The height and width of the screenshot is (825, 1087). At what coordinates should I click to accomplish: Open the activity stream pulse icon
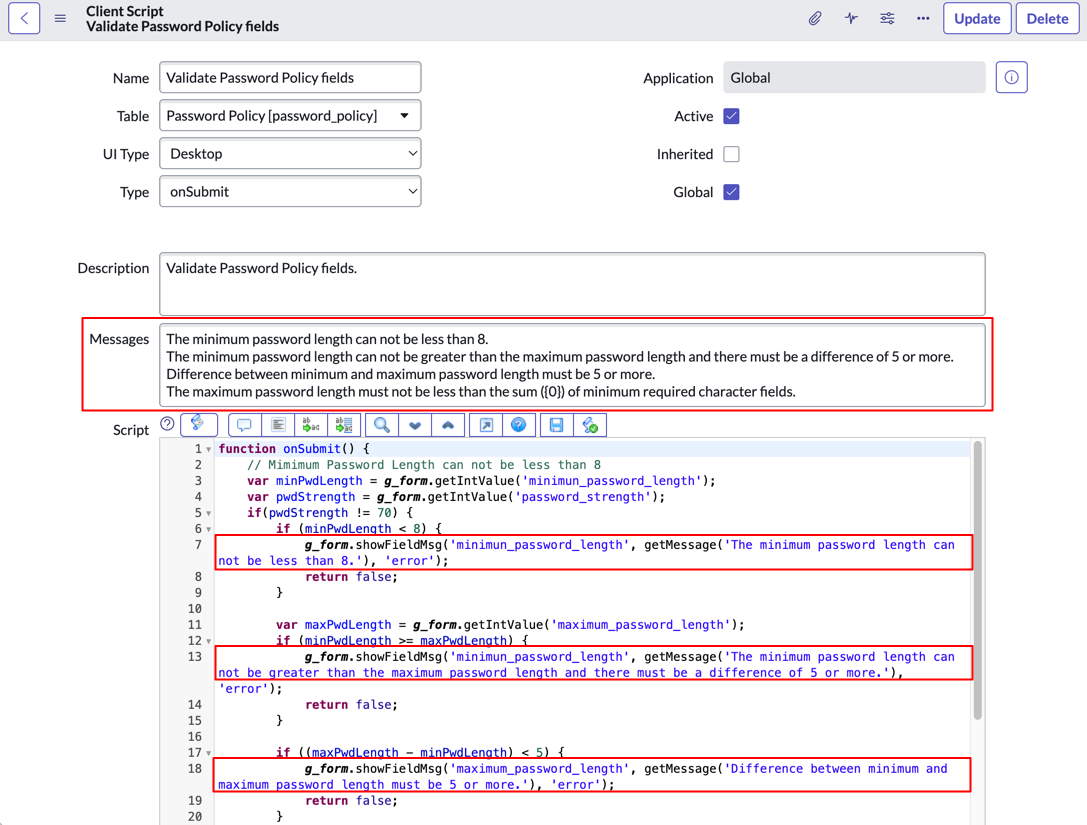pos(851,19)
